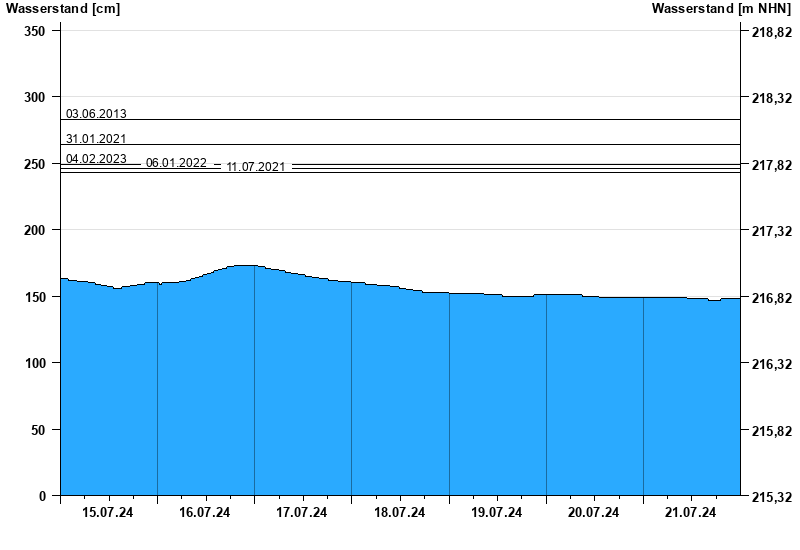Click the 19.07.24 date label
Viewport: 800px width, 550px height.
pos(497,513)
